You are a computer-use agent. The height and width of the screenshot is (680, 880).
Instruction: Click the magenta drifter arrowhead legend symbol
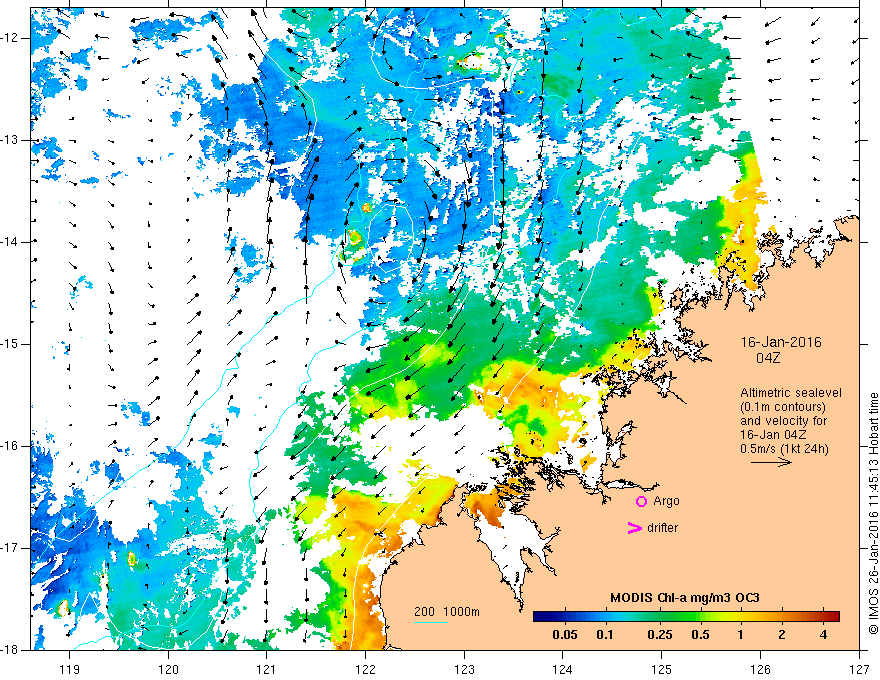634,528
